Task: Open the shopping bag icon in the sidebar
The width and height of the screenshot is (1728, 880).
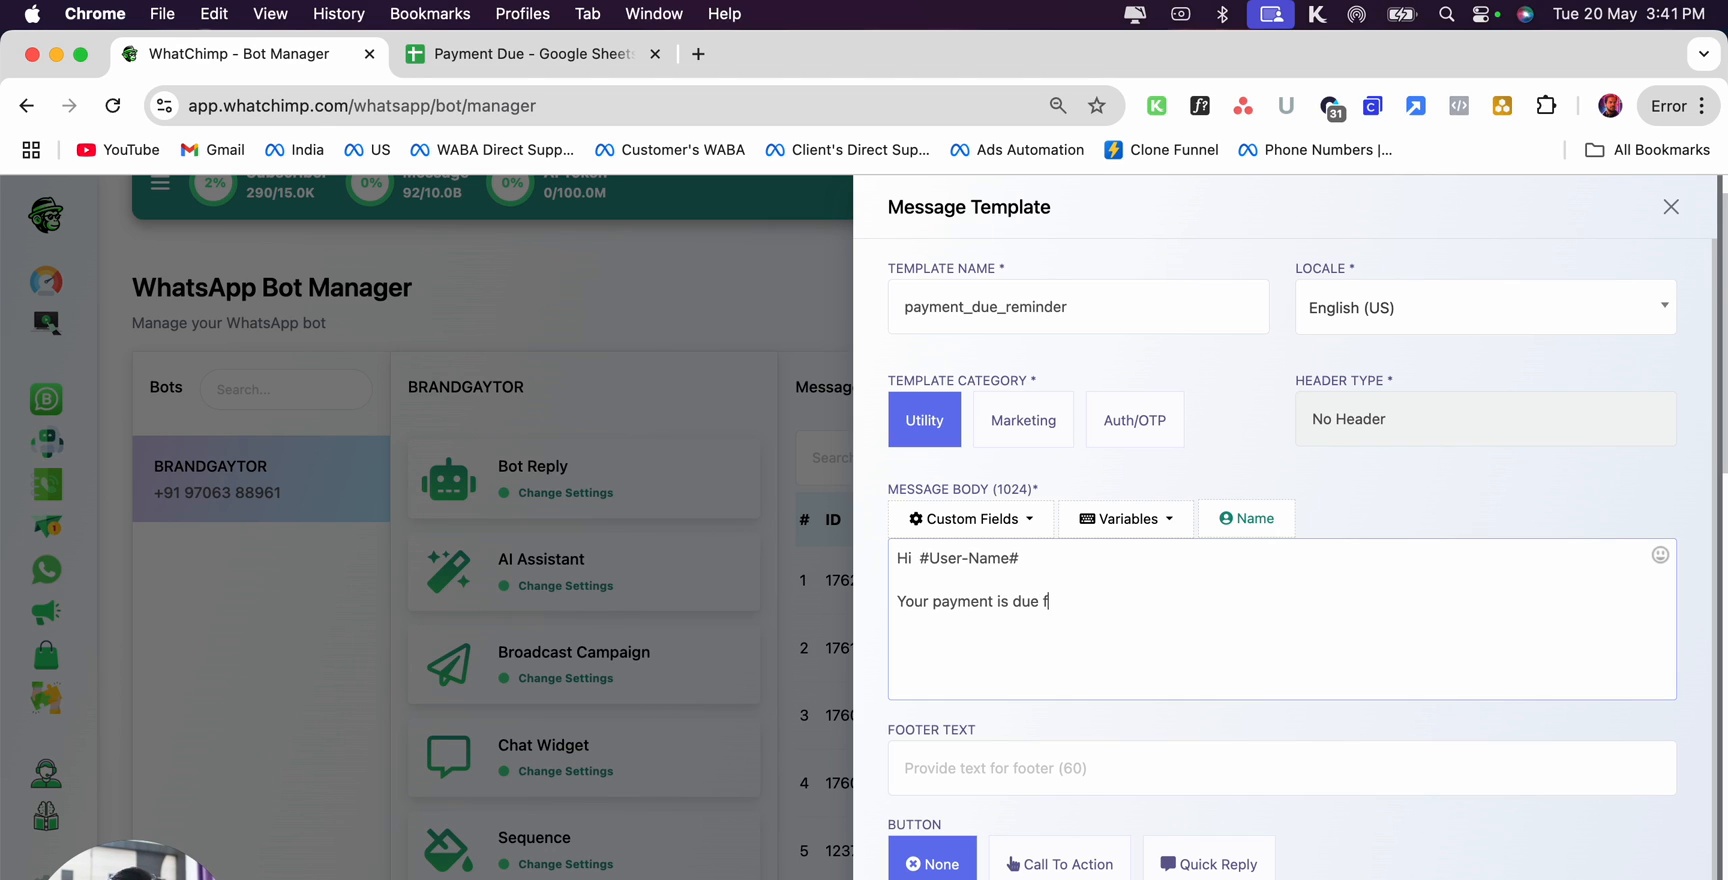Action: (x=46, y=655)
